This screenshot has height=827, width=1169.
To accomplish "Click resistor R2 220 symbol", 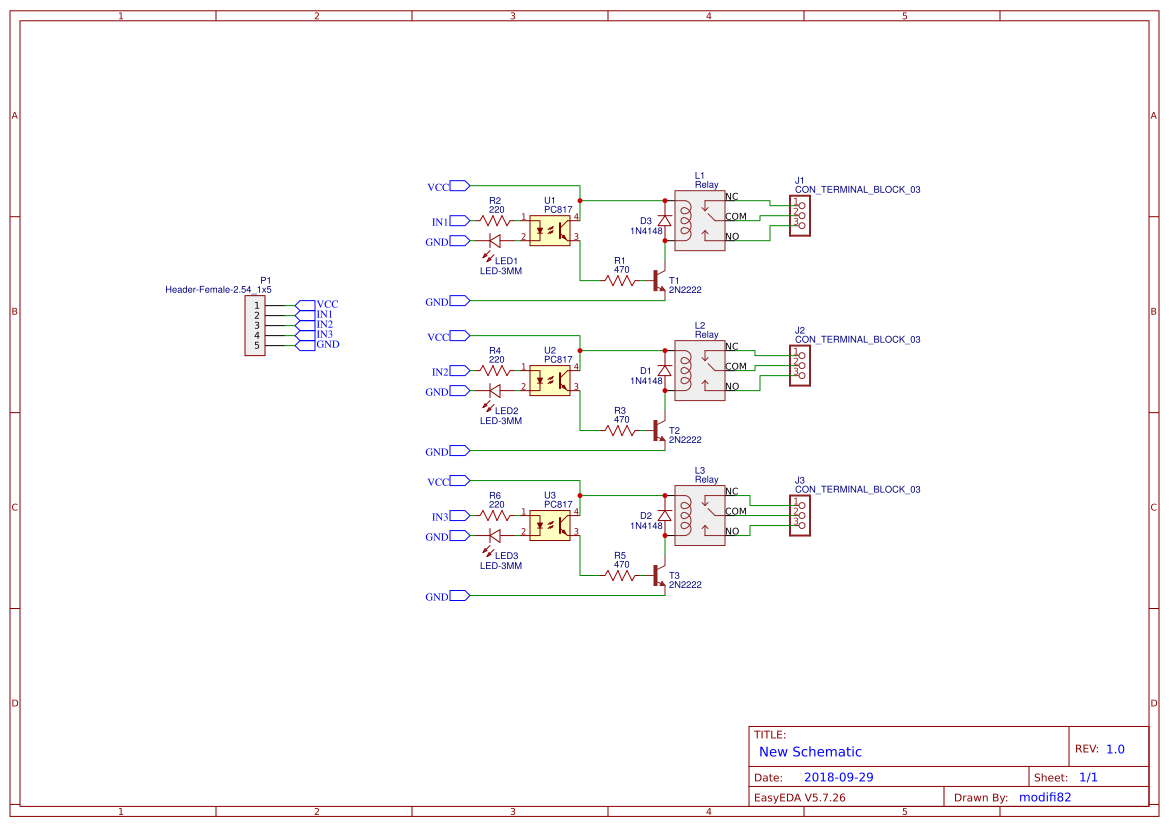I will coord(493,220).
